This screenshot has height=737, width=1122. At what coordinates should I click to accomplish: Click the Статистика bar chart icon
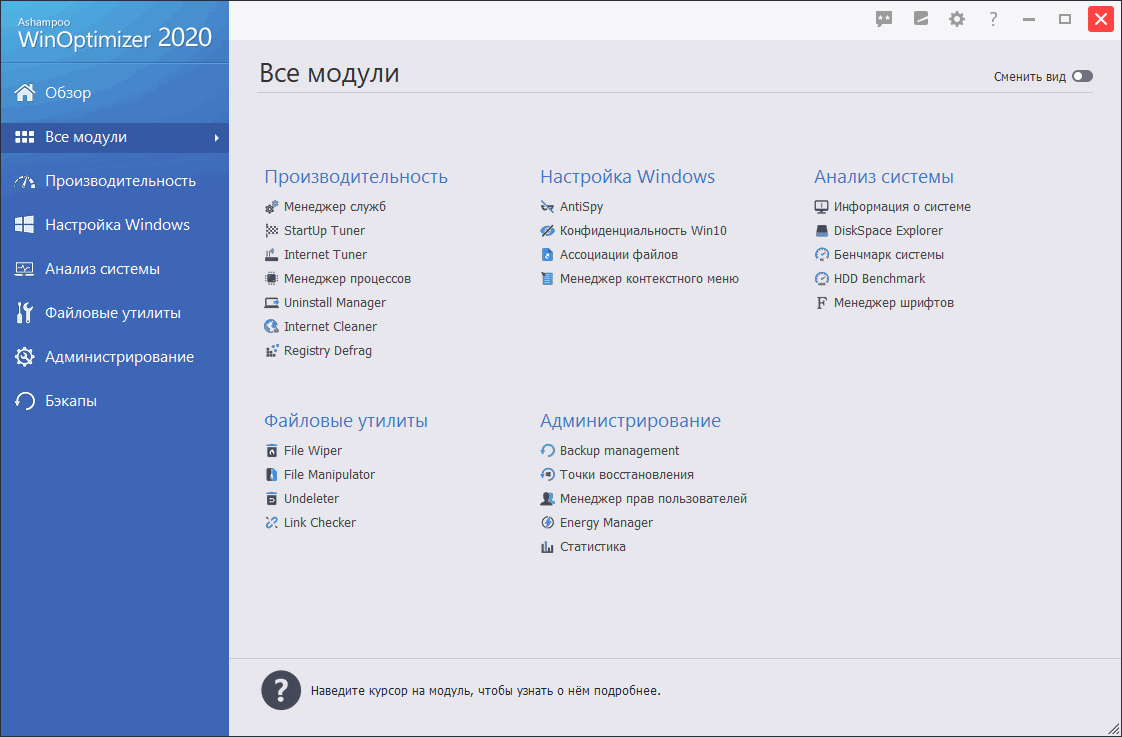(x=547, y=547)
